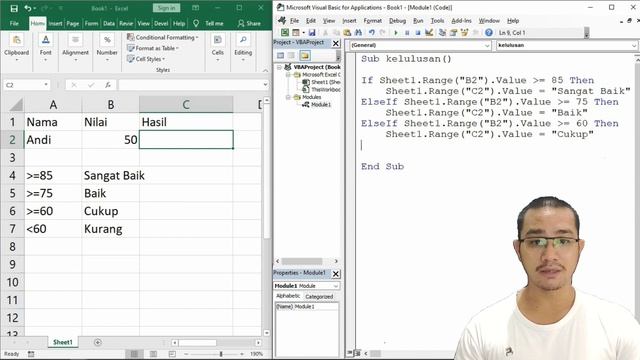
Task: Open Object Browser from VBA toolbar
Action: pyautogui.click(x=464, y=33)
